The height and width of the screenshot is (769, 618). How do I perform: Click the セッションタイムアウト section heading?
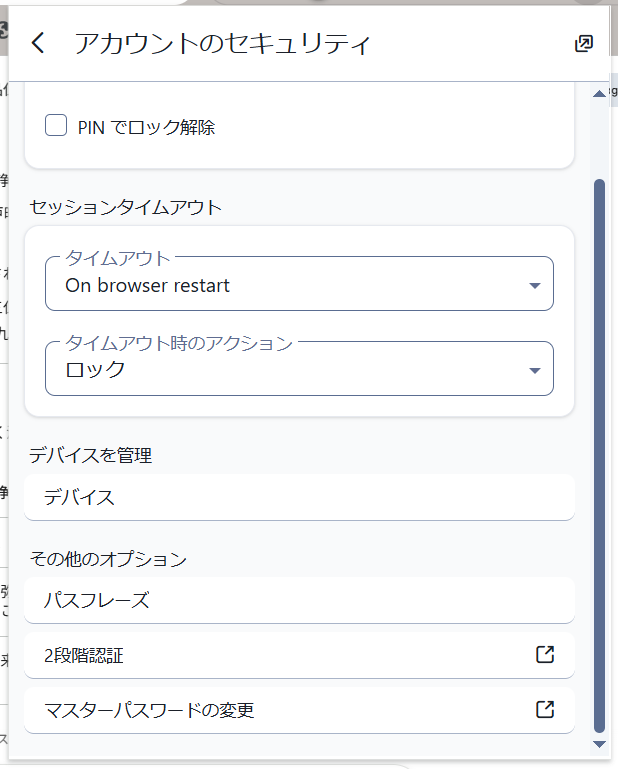(x=126, y=207)
